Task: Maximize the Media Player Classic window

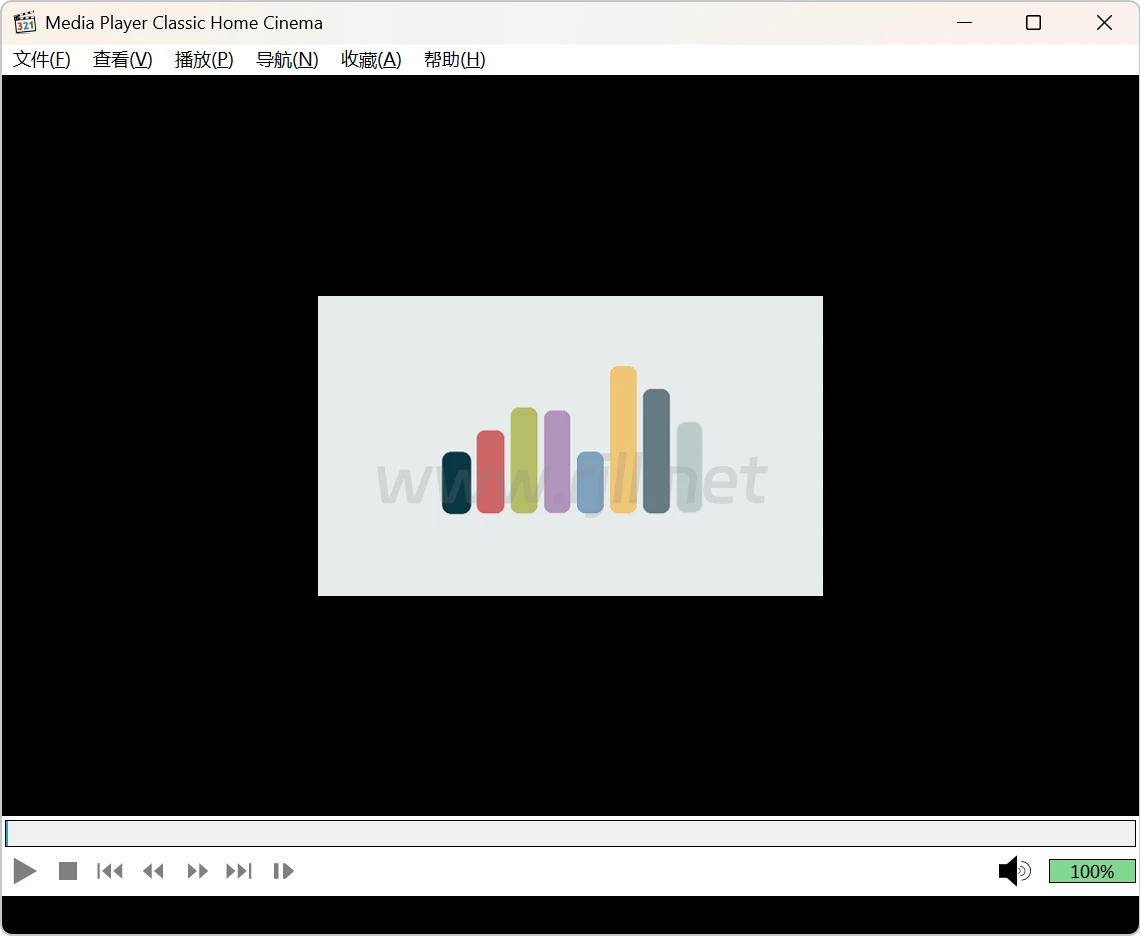Action: [1034, 22]
